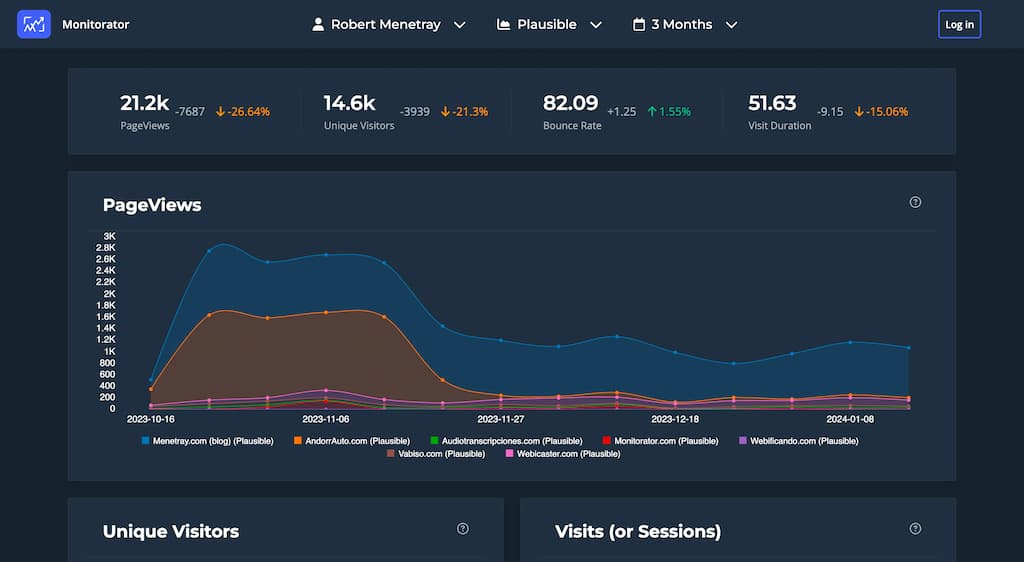Open help icon for Visits (or Sessions) panel
1024x562 pixels.
[915, 529]
